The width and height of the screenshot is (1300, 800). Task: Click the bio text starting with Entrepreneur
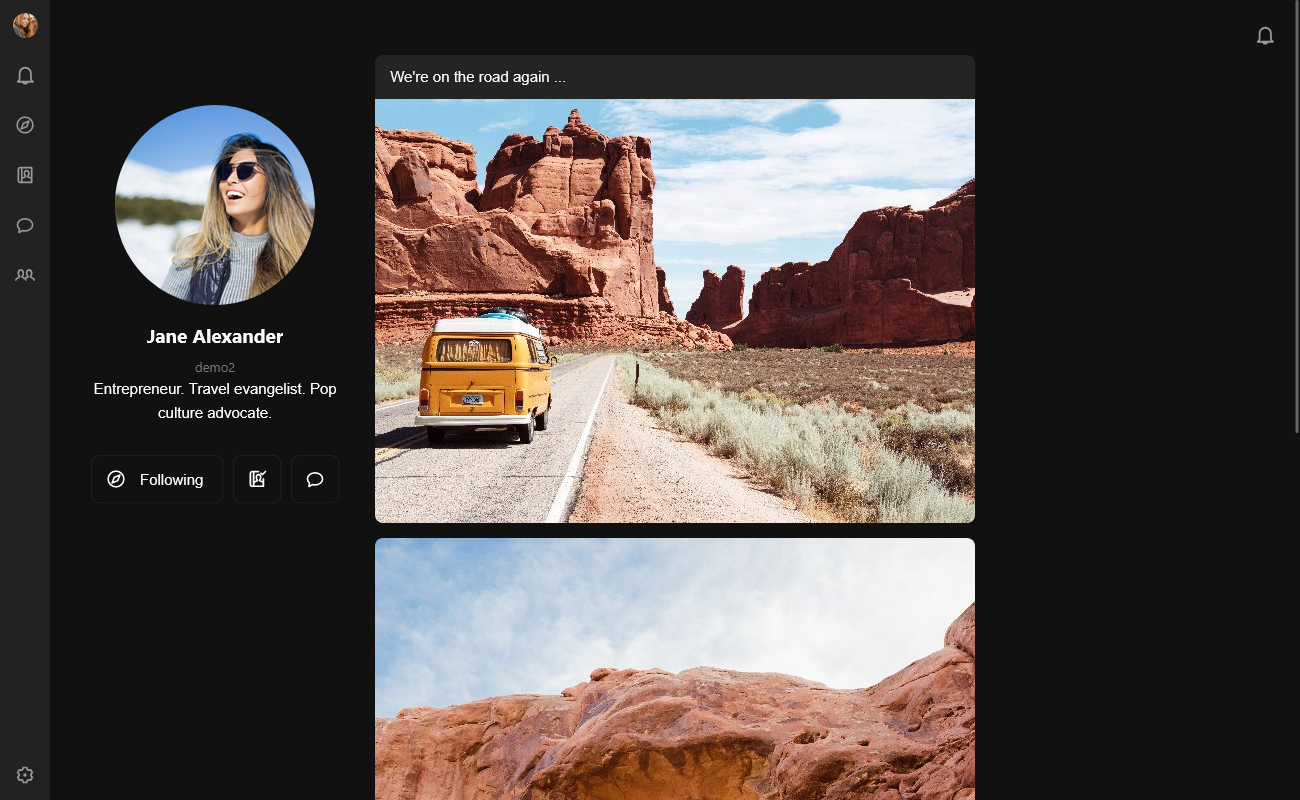pos(215,400)
